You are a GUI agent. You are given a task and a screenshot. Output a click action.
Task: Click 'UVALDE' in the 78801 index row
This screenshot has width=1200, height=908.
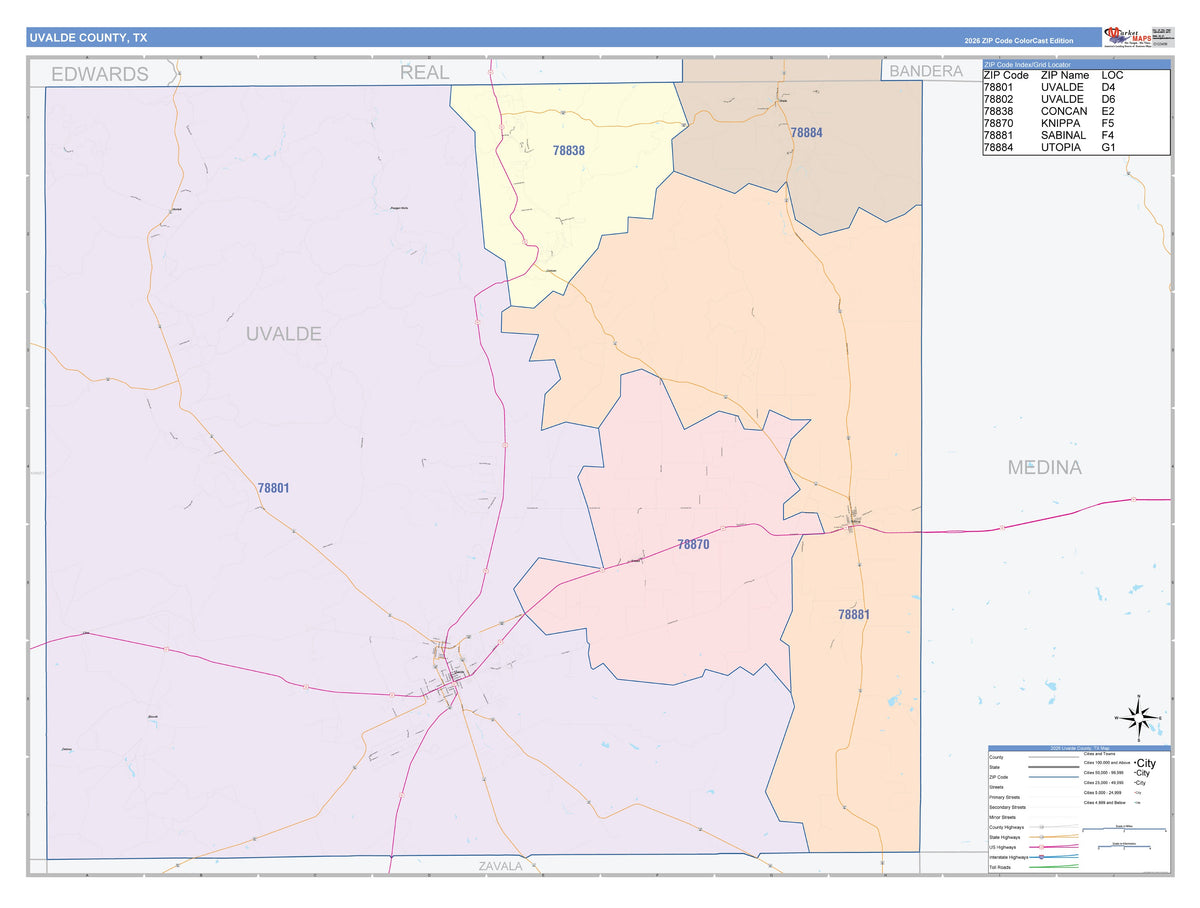(1062, 87)
